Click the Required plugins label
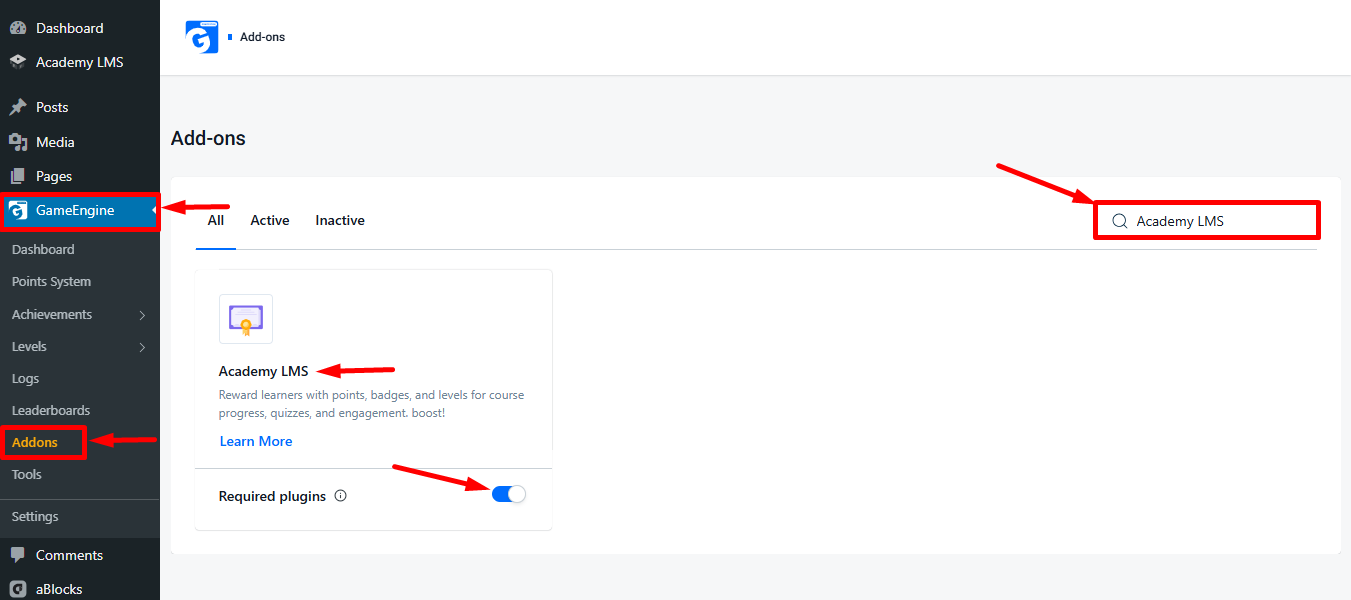The width and height of the screenshot is (1351, 600). coord(272,496)
